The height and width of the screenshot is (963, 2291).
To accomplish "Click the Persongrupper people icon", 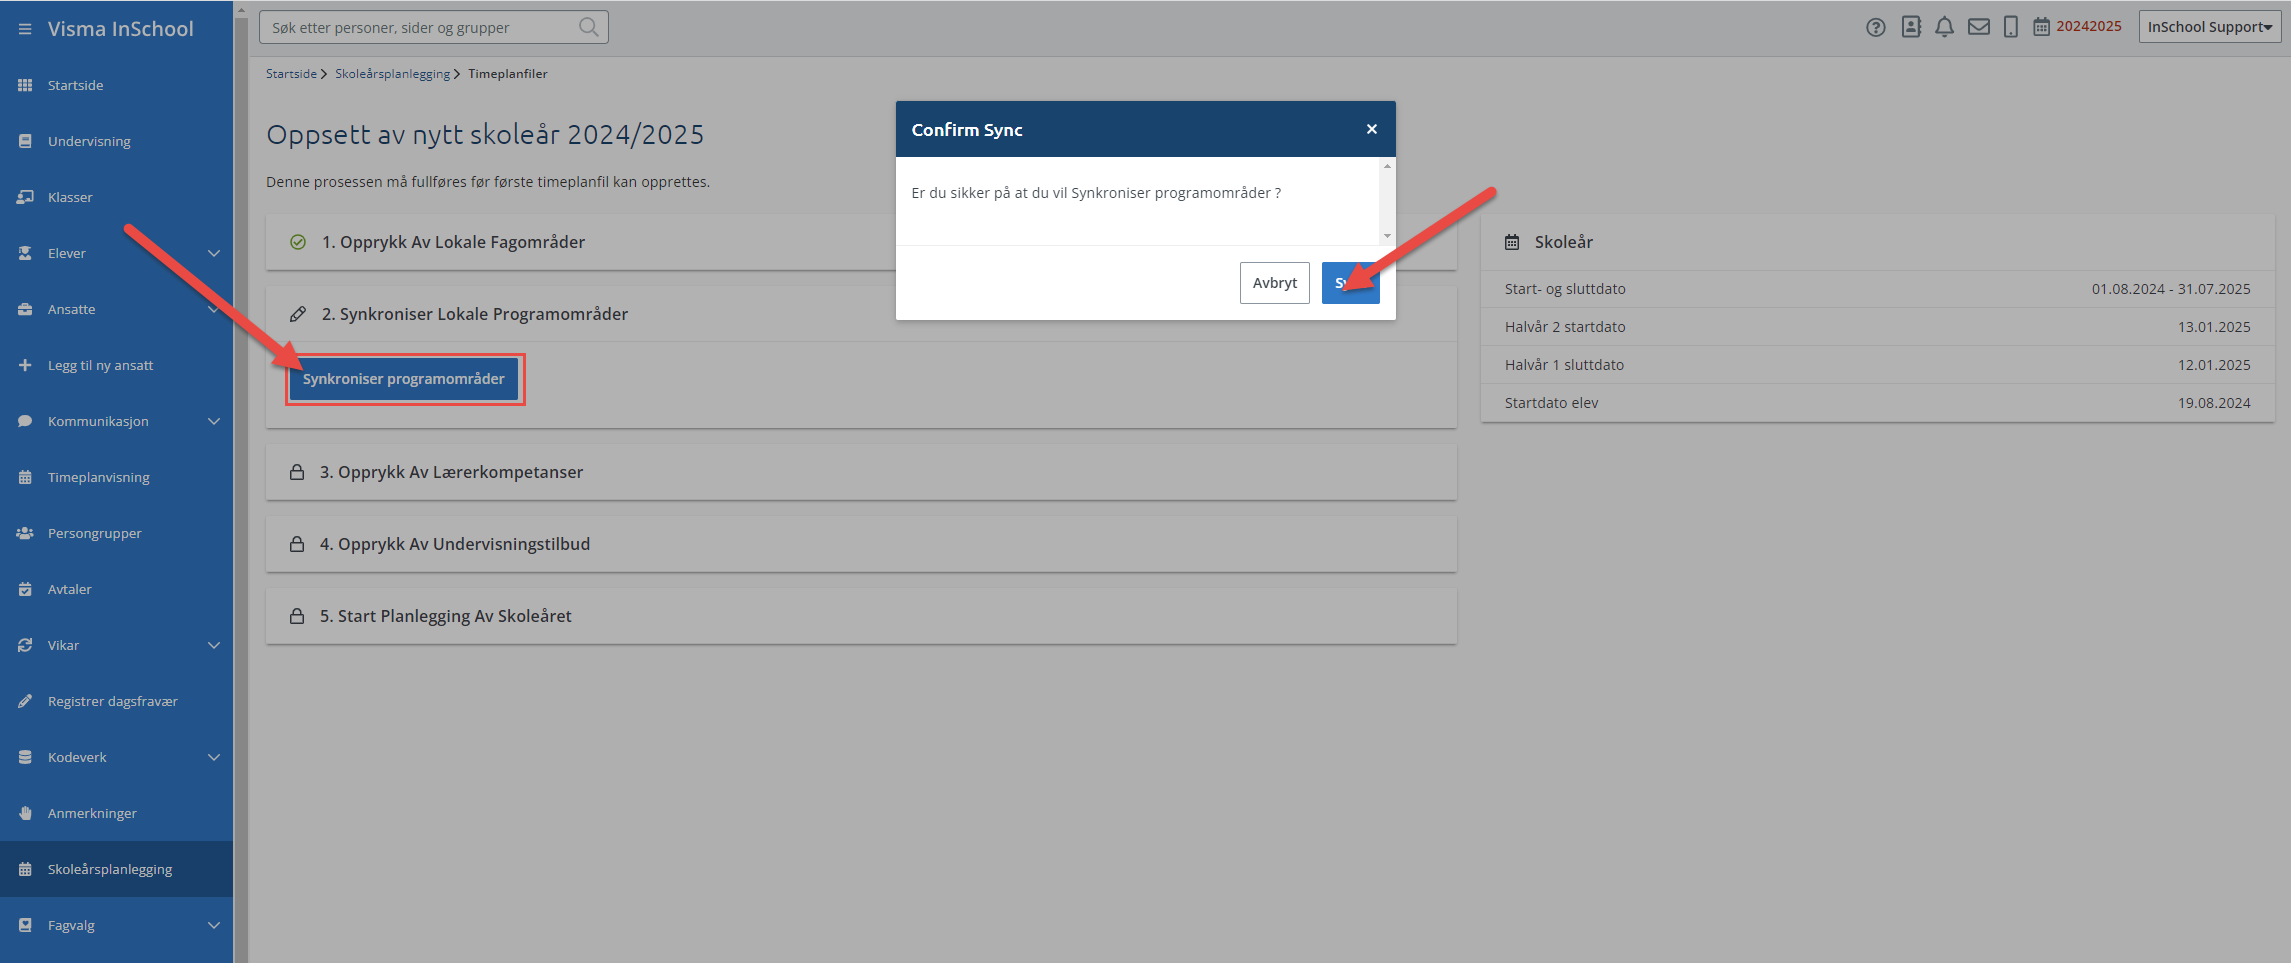I will tap(25, 533).
